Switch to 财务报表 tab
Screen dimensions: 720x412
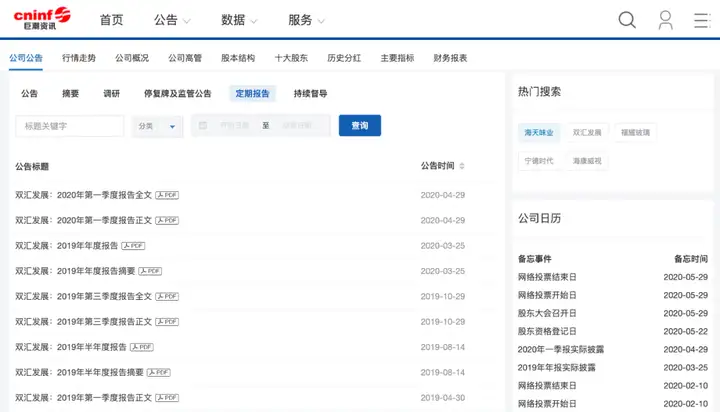[x=450, y=58]
